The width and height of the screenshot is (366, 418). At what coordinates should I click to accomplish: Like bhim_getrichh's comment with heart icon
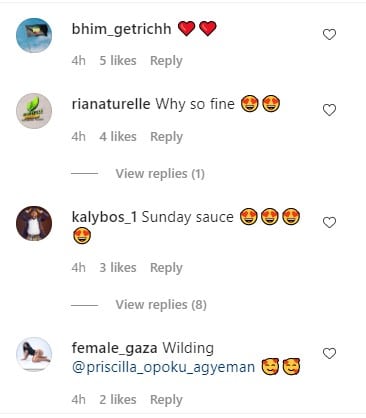pyautogui.click(x=329, y=34)
